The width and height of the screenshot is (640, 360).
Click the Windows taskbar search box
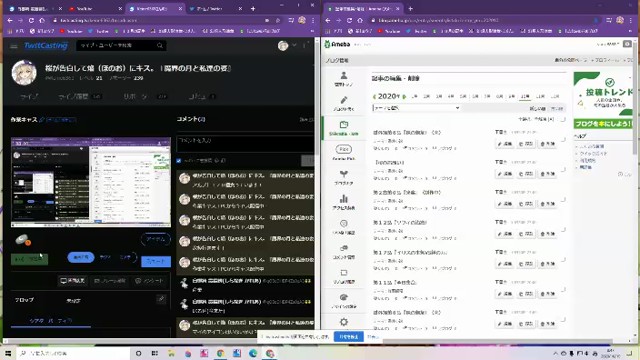[73, 353]
